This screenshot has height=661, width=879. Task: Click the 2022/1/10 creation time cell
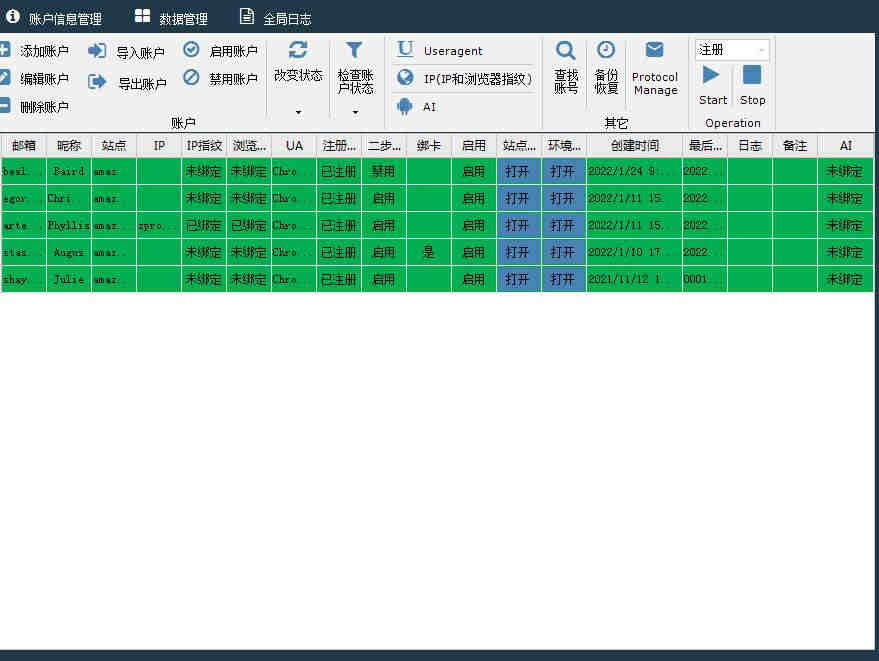635,252
